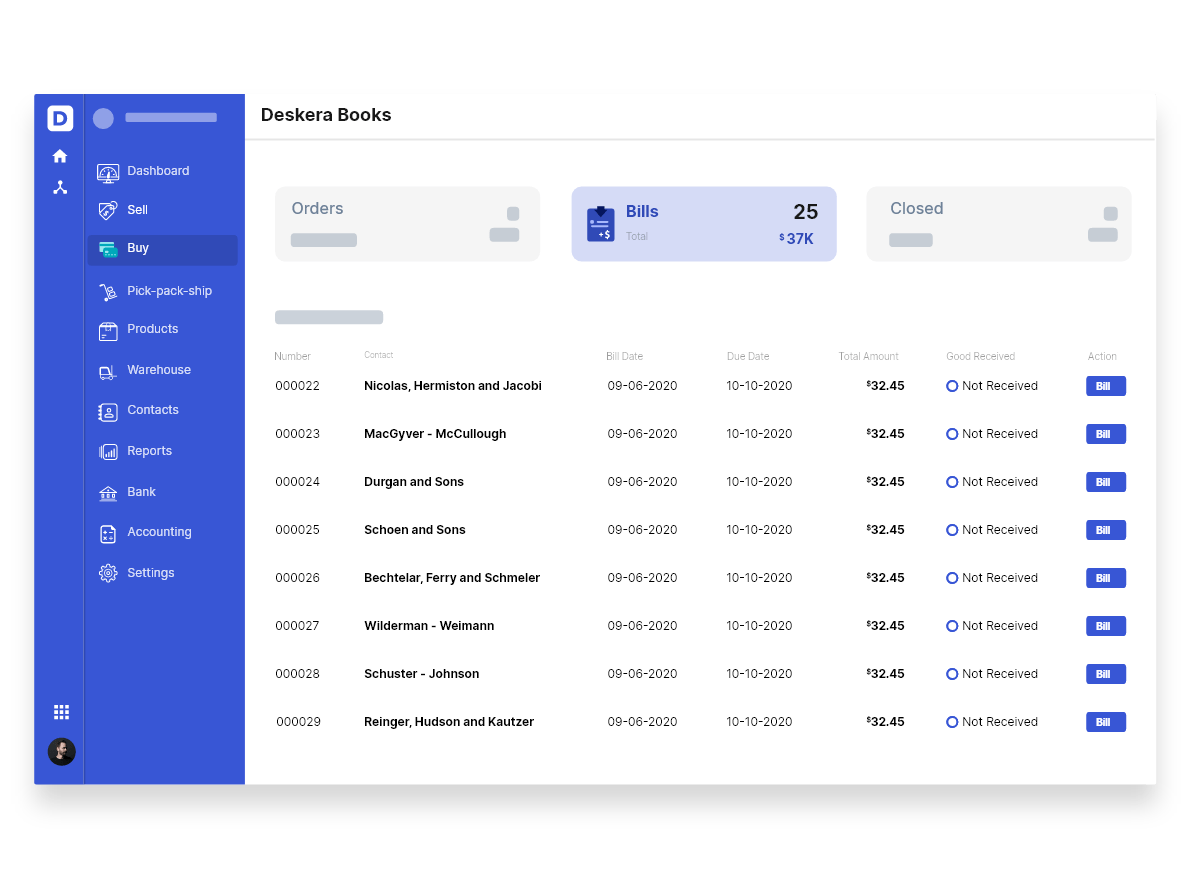This screenshot has width=1193, height=880.
Task: Click the Deskera D logo icon
Action: (x=60, y=118)
